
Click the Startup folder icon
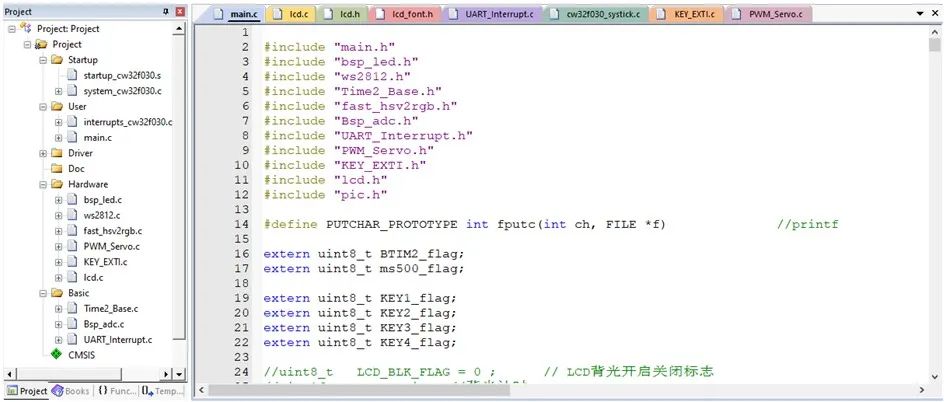[57, 60]
